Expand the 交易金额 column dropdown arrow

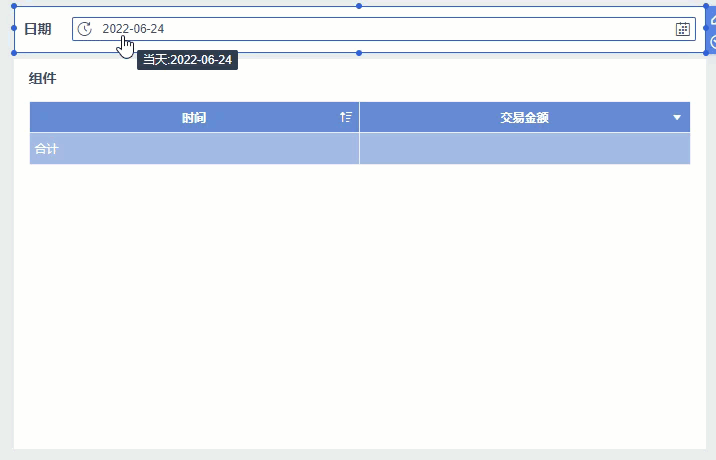pos(677,117)
